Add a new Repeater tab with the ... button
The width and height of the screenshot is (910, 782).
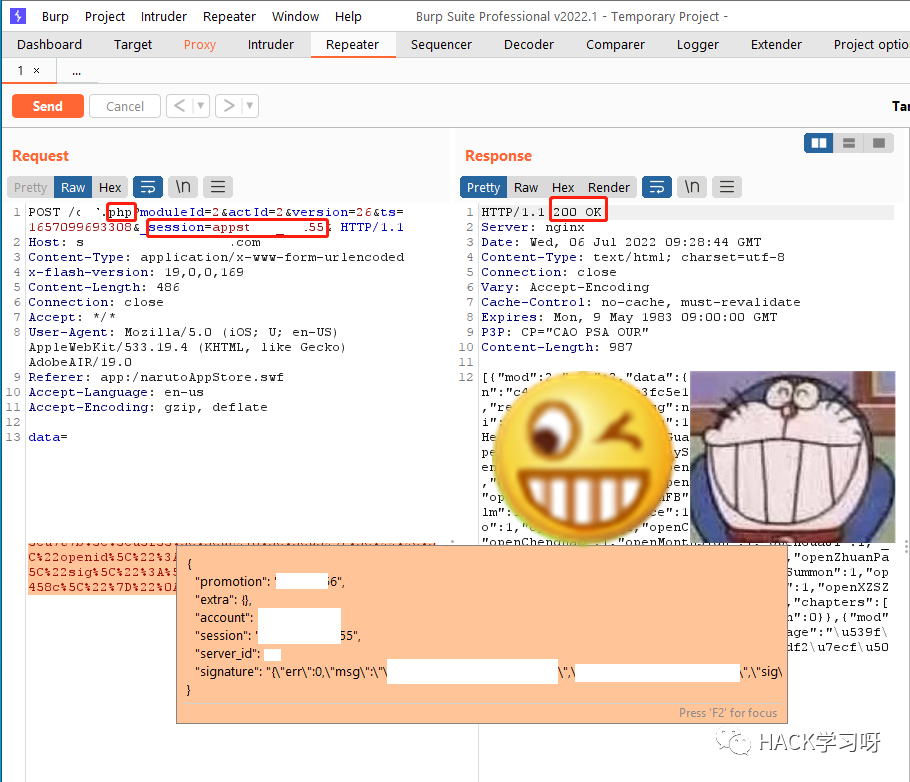pos(77,71)
